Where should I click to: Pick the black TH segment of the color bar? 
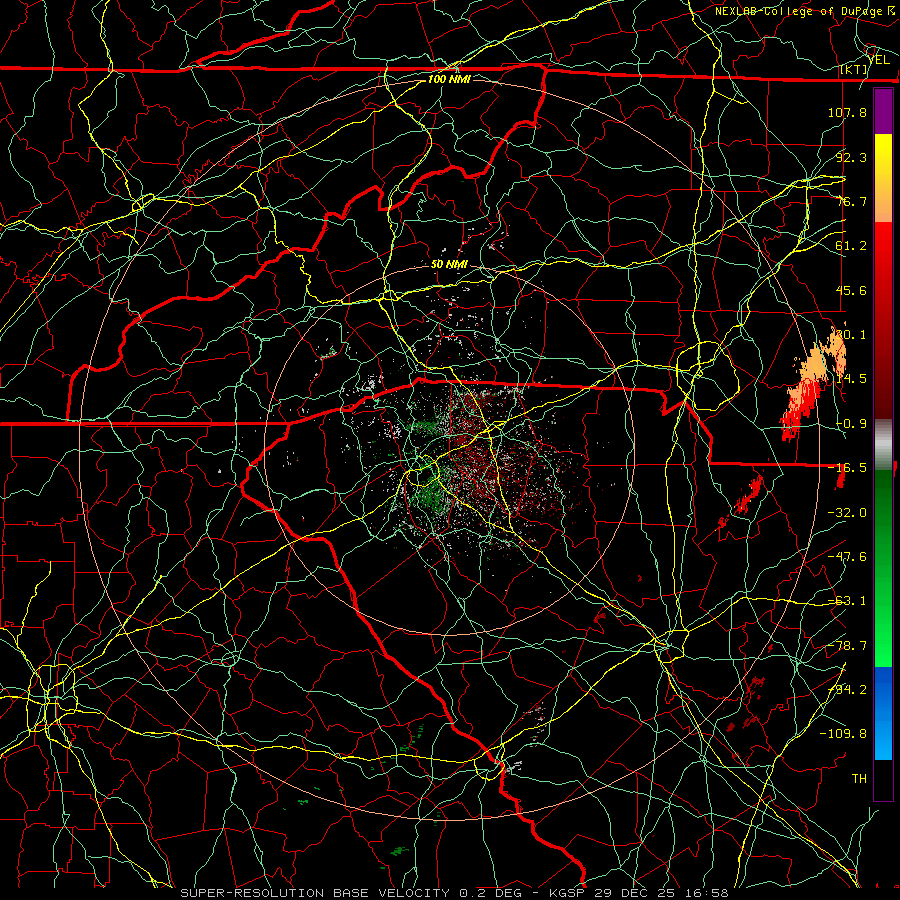pos(883,779)
